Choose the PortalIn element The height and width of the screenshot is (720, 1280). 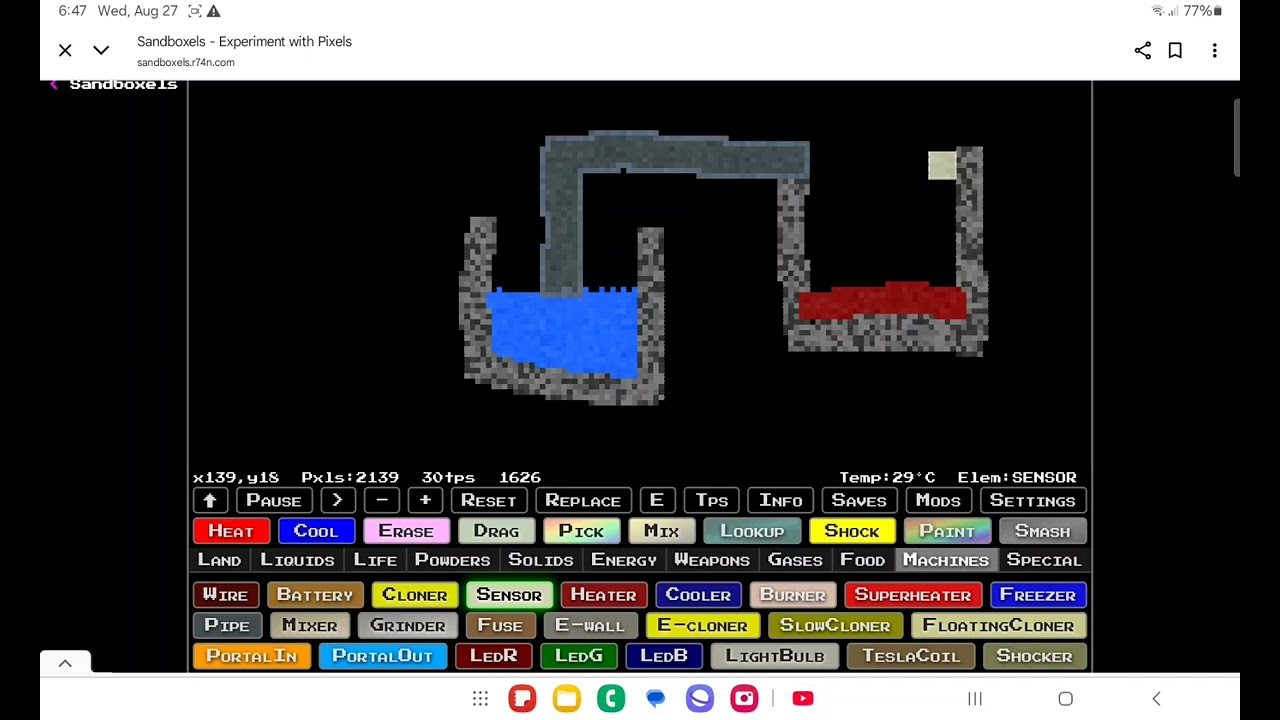[251, 656]
